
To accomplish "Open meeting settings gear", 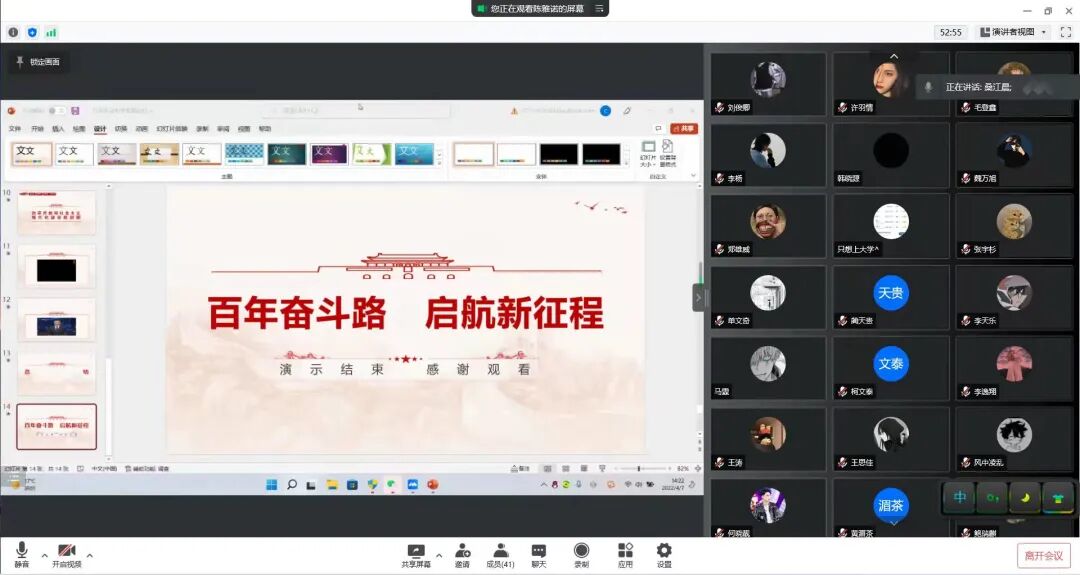I will [664, 555].
